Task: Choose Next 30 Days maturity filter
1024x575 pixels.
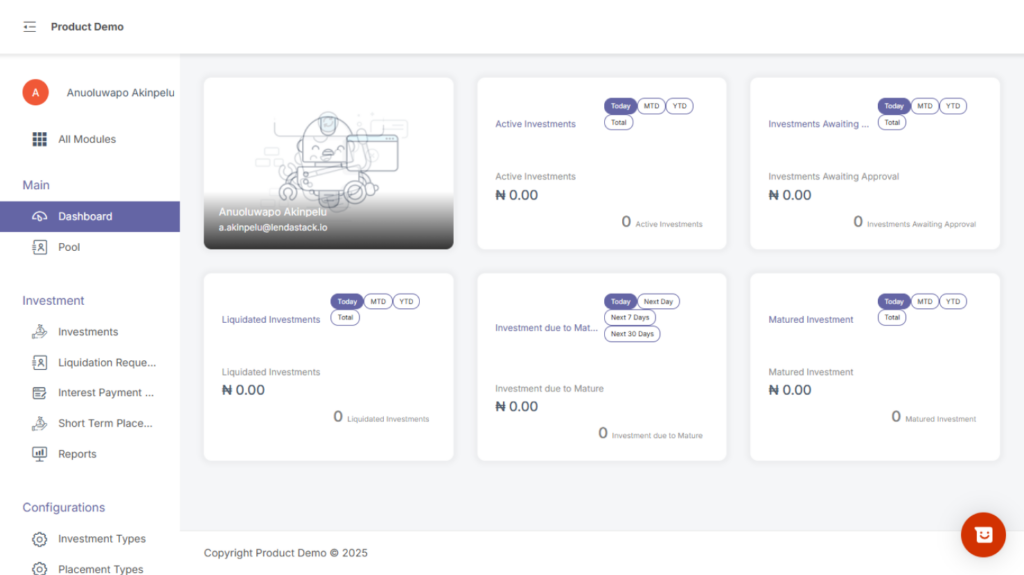Action: pyautogui.click(x=632, y=334)
